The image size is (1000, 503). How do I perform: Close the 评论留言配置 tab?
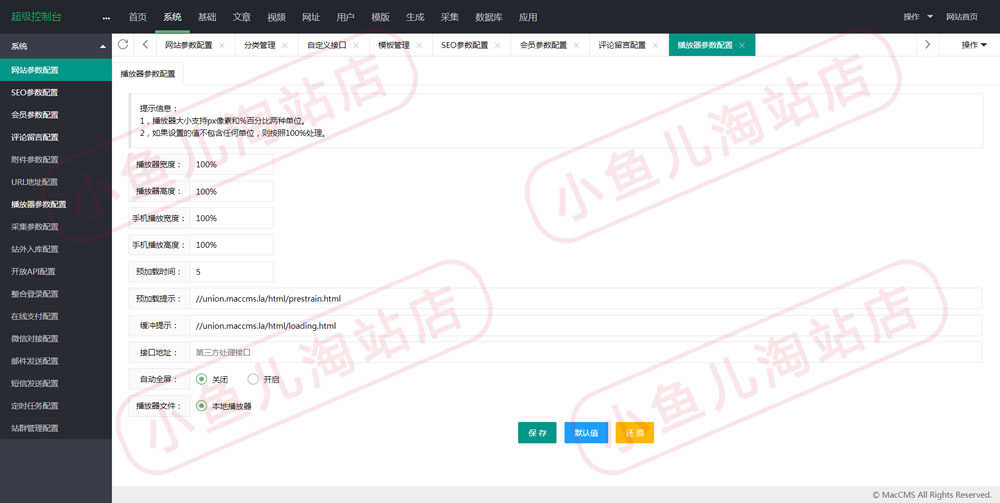pyautogui.click(x=655, y=45)
